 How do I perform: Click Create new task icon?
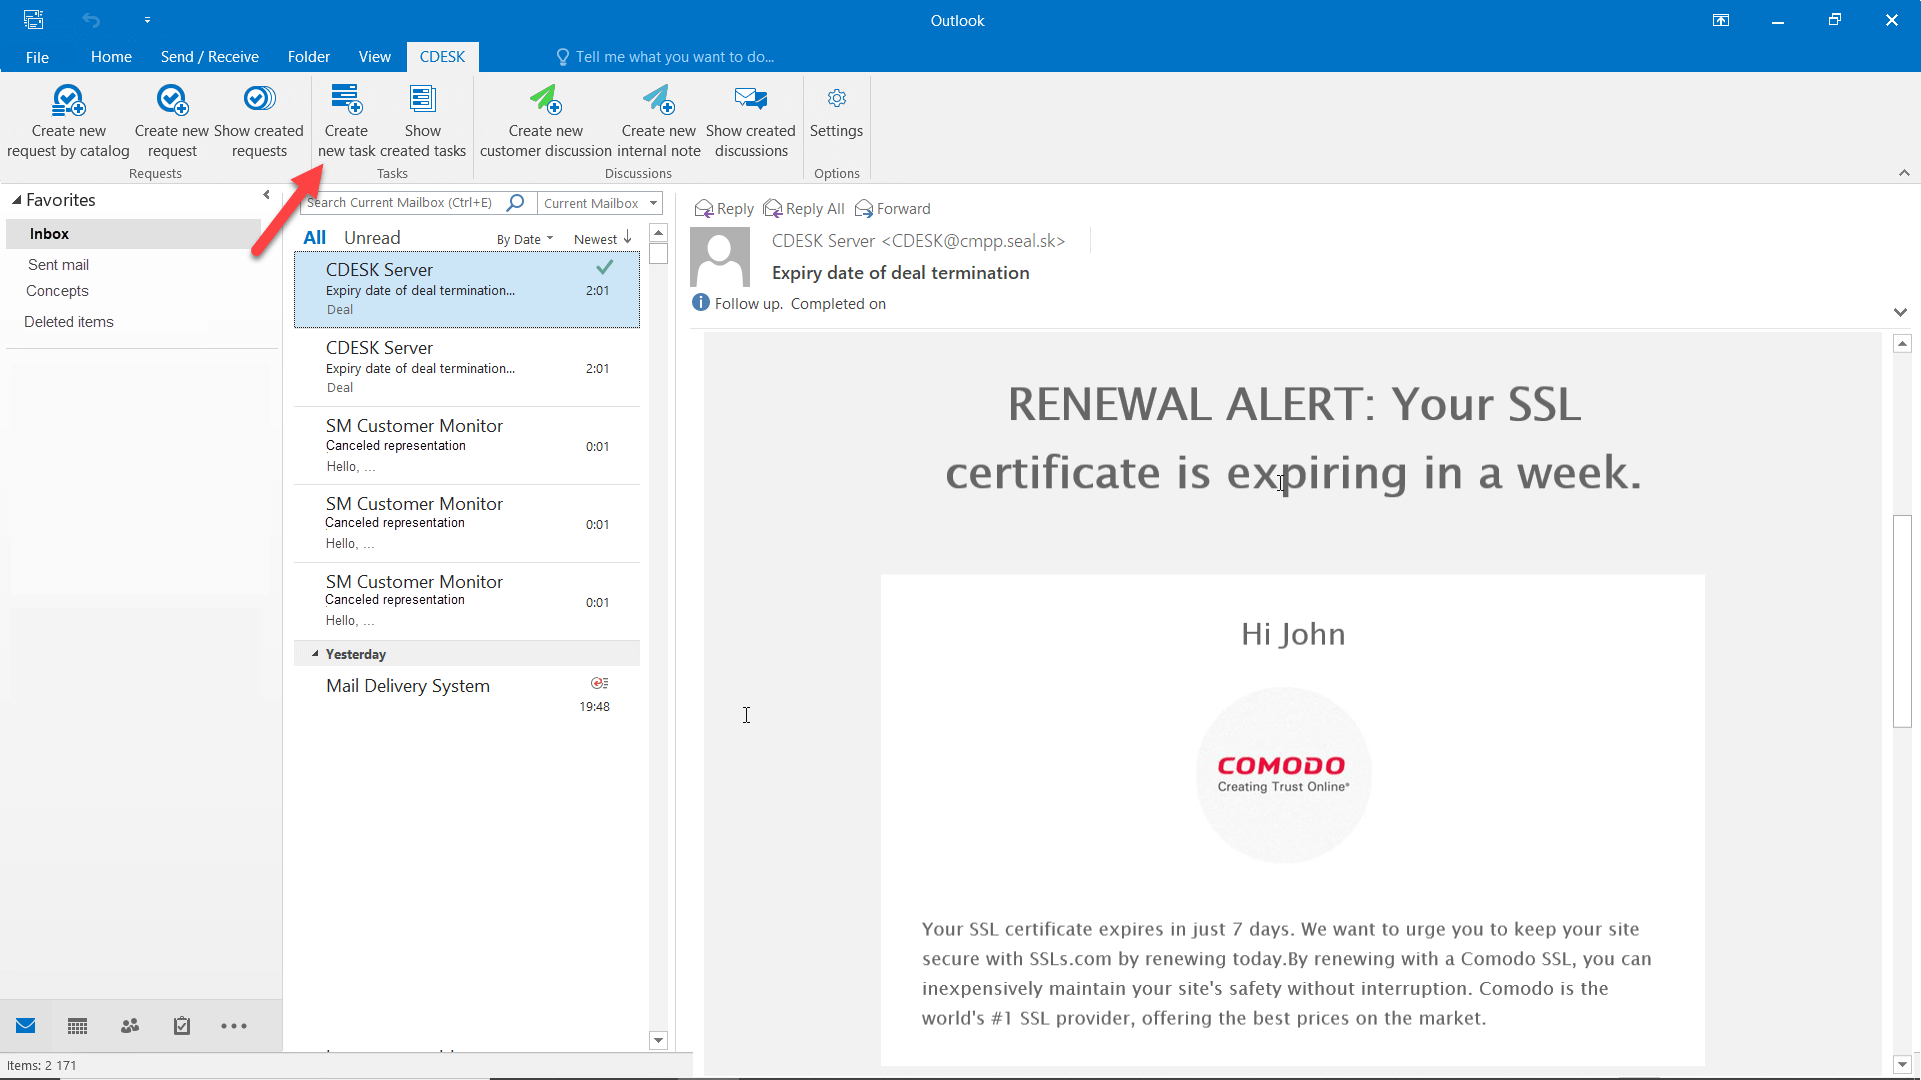point(346,100)
